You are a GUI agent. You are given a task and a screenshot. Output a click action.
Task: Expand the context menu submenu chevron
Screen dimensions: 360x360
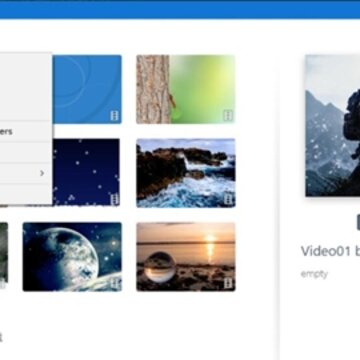click(x=42, y=173)
